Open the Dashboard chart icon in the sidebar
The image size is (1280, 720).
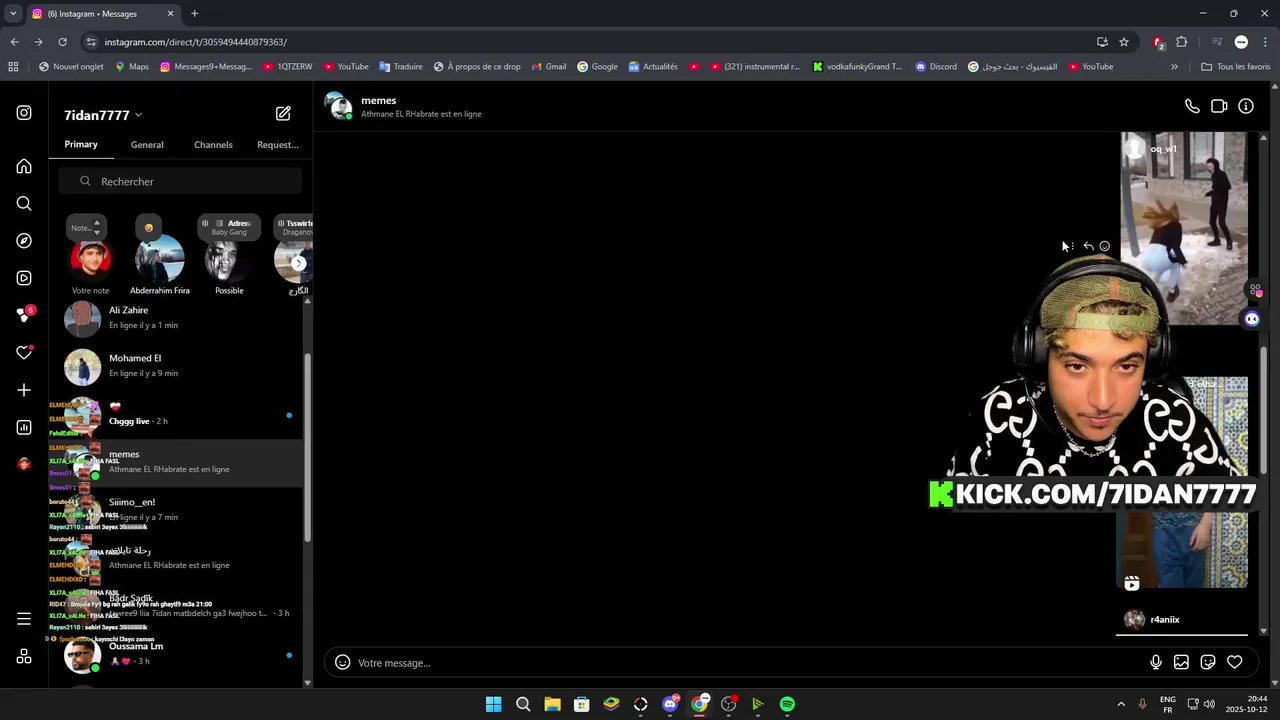pyautogui.click(x=24, y=427)
